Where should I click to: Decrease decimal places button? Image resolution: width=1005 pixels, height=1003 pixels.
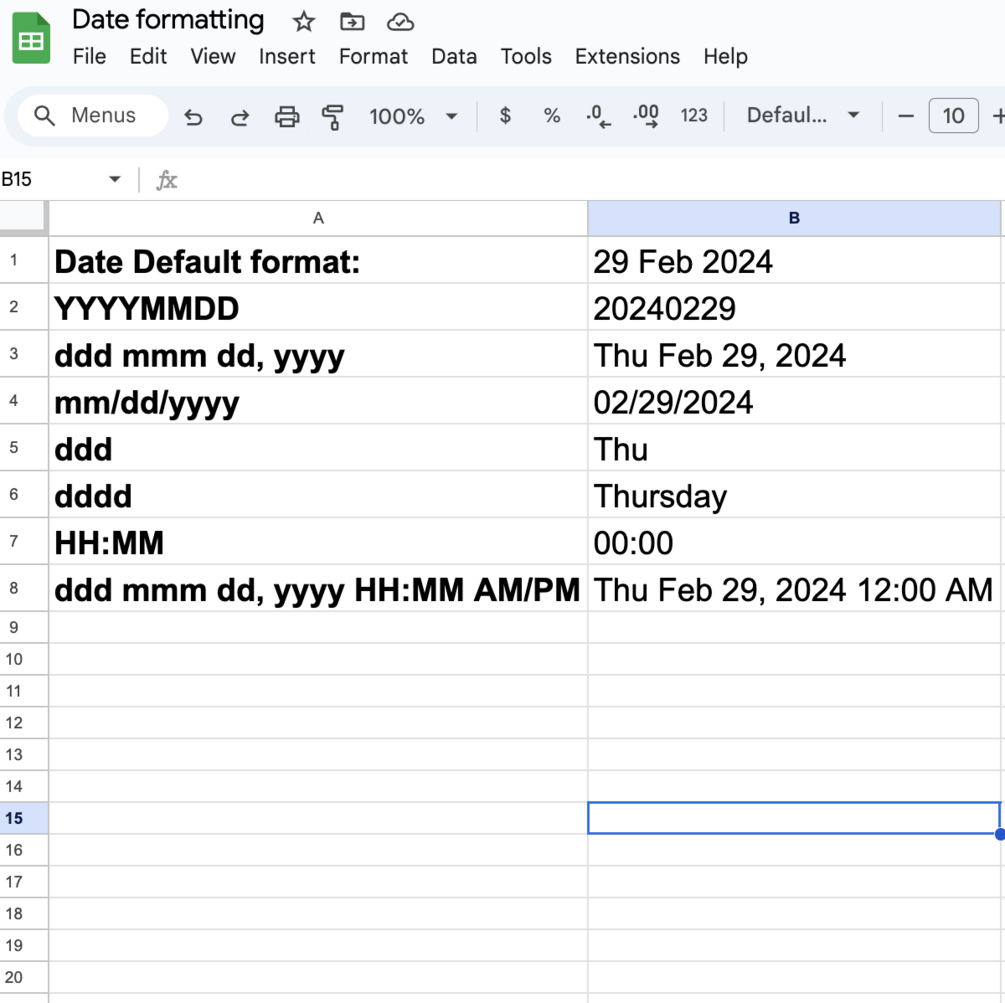coord(598,117)
